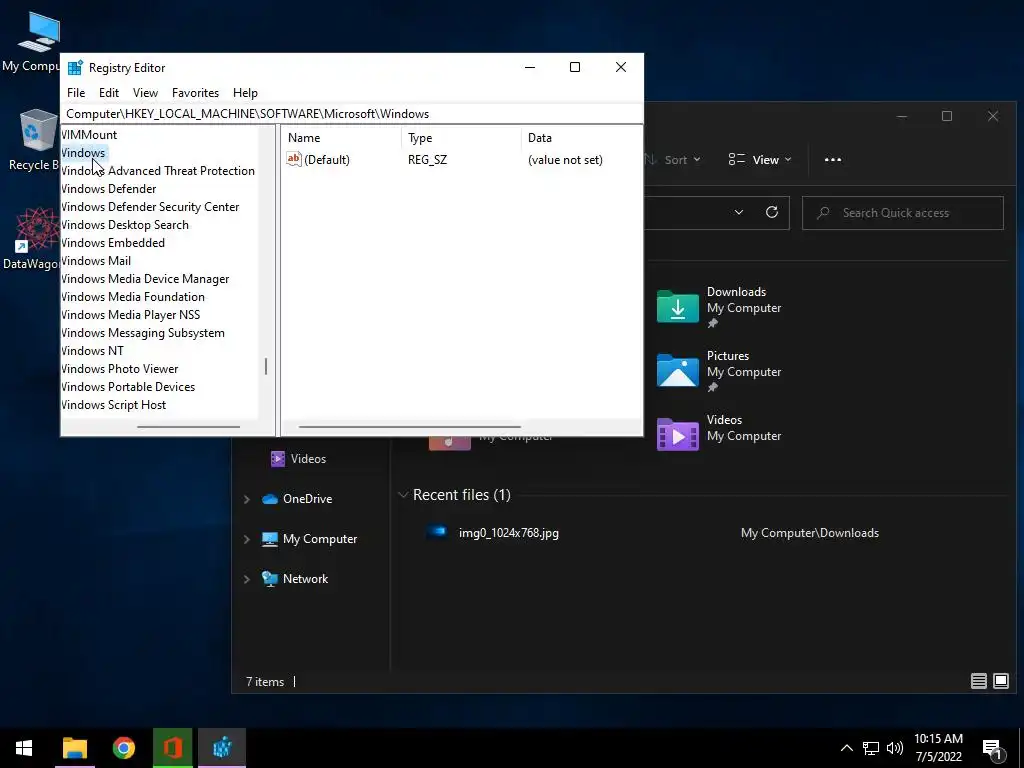
Task: Select the WIMMount registry key
Action: click(89, 135)
